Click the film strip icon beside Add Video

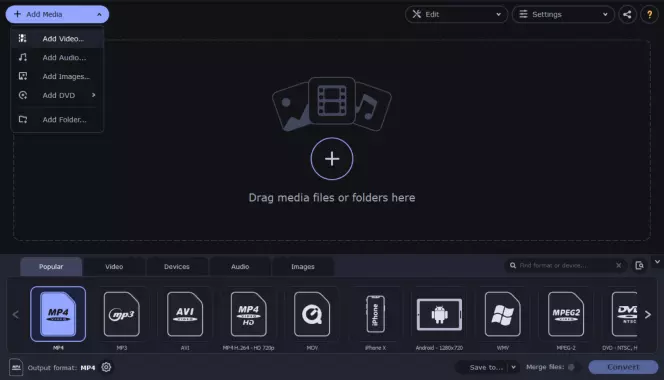[22, 39]
